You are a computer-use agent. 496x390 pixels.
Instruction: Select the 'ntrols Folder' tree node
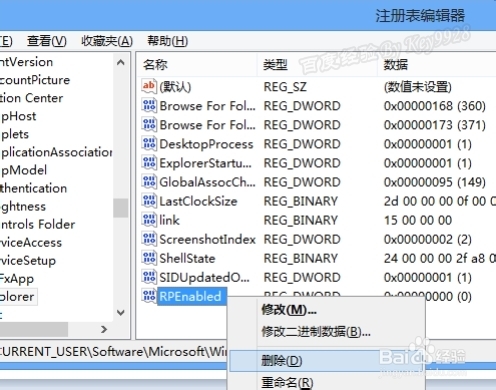(x=38, y=224)
